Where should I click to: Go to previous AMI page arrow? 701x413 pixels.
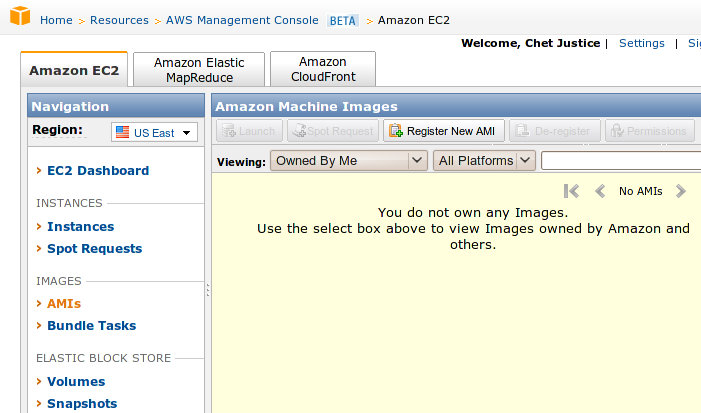(x=600, y=191)
